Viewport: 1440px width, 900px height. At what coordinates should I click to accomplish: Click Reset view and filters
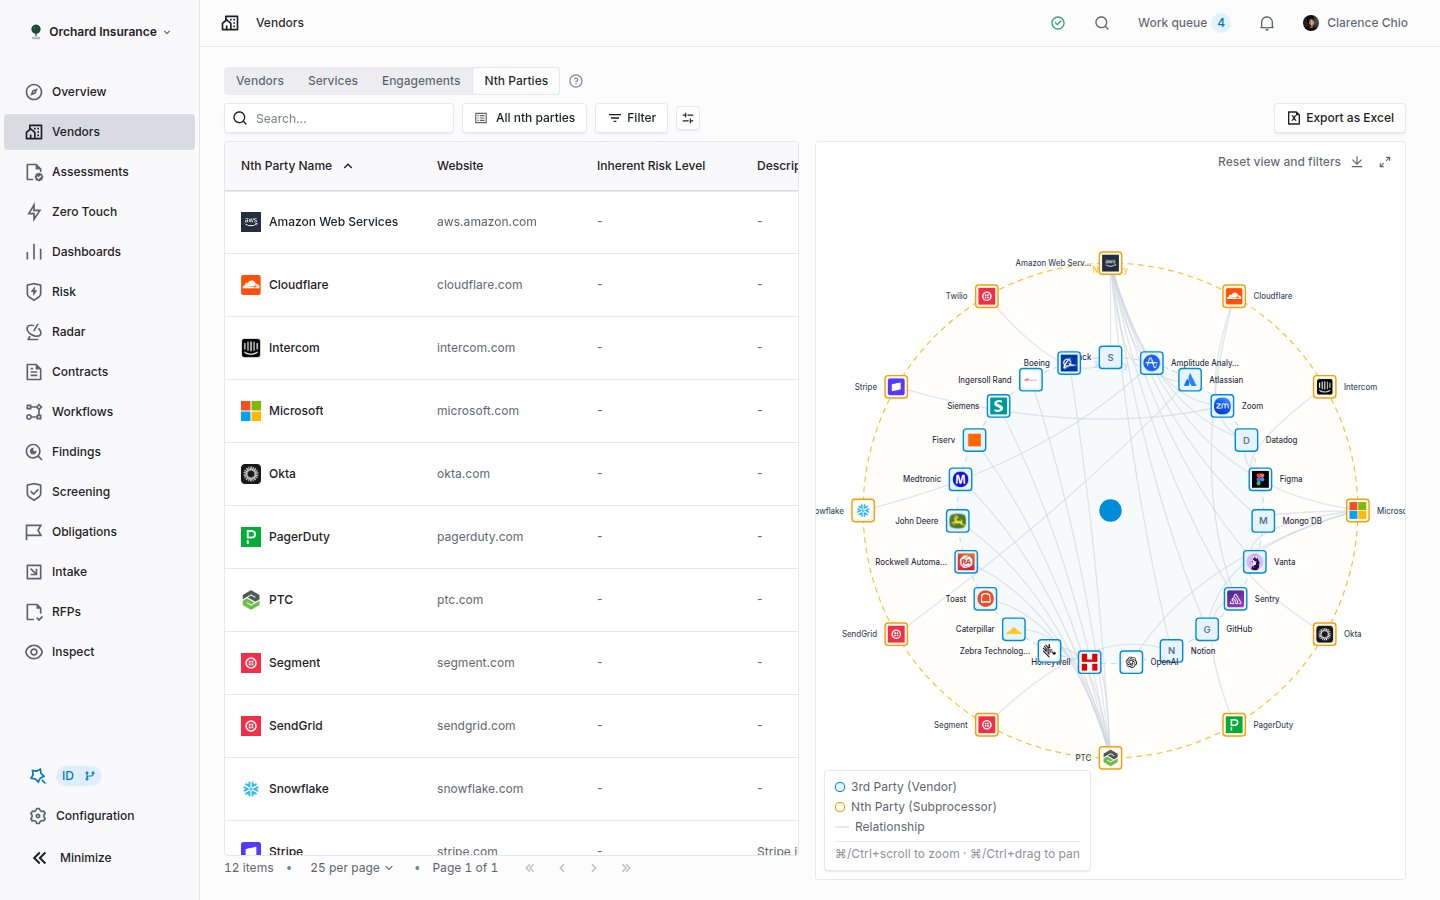tap(1279, 162)
